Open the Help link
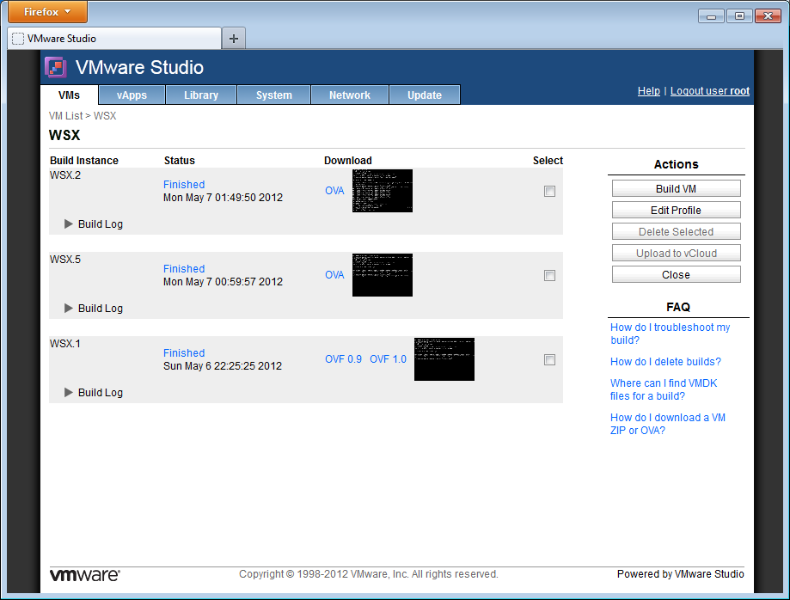Image resolution: width=790 pixels, height=600 pixels. tap(648, 91)
